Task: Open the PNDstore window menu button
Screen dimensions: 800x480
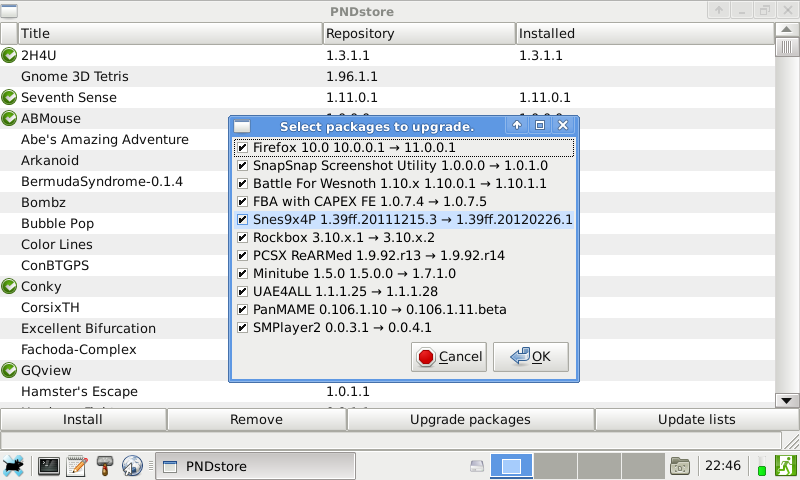Action: point(10,11)
